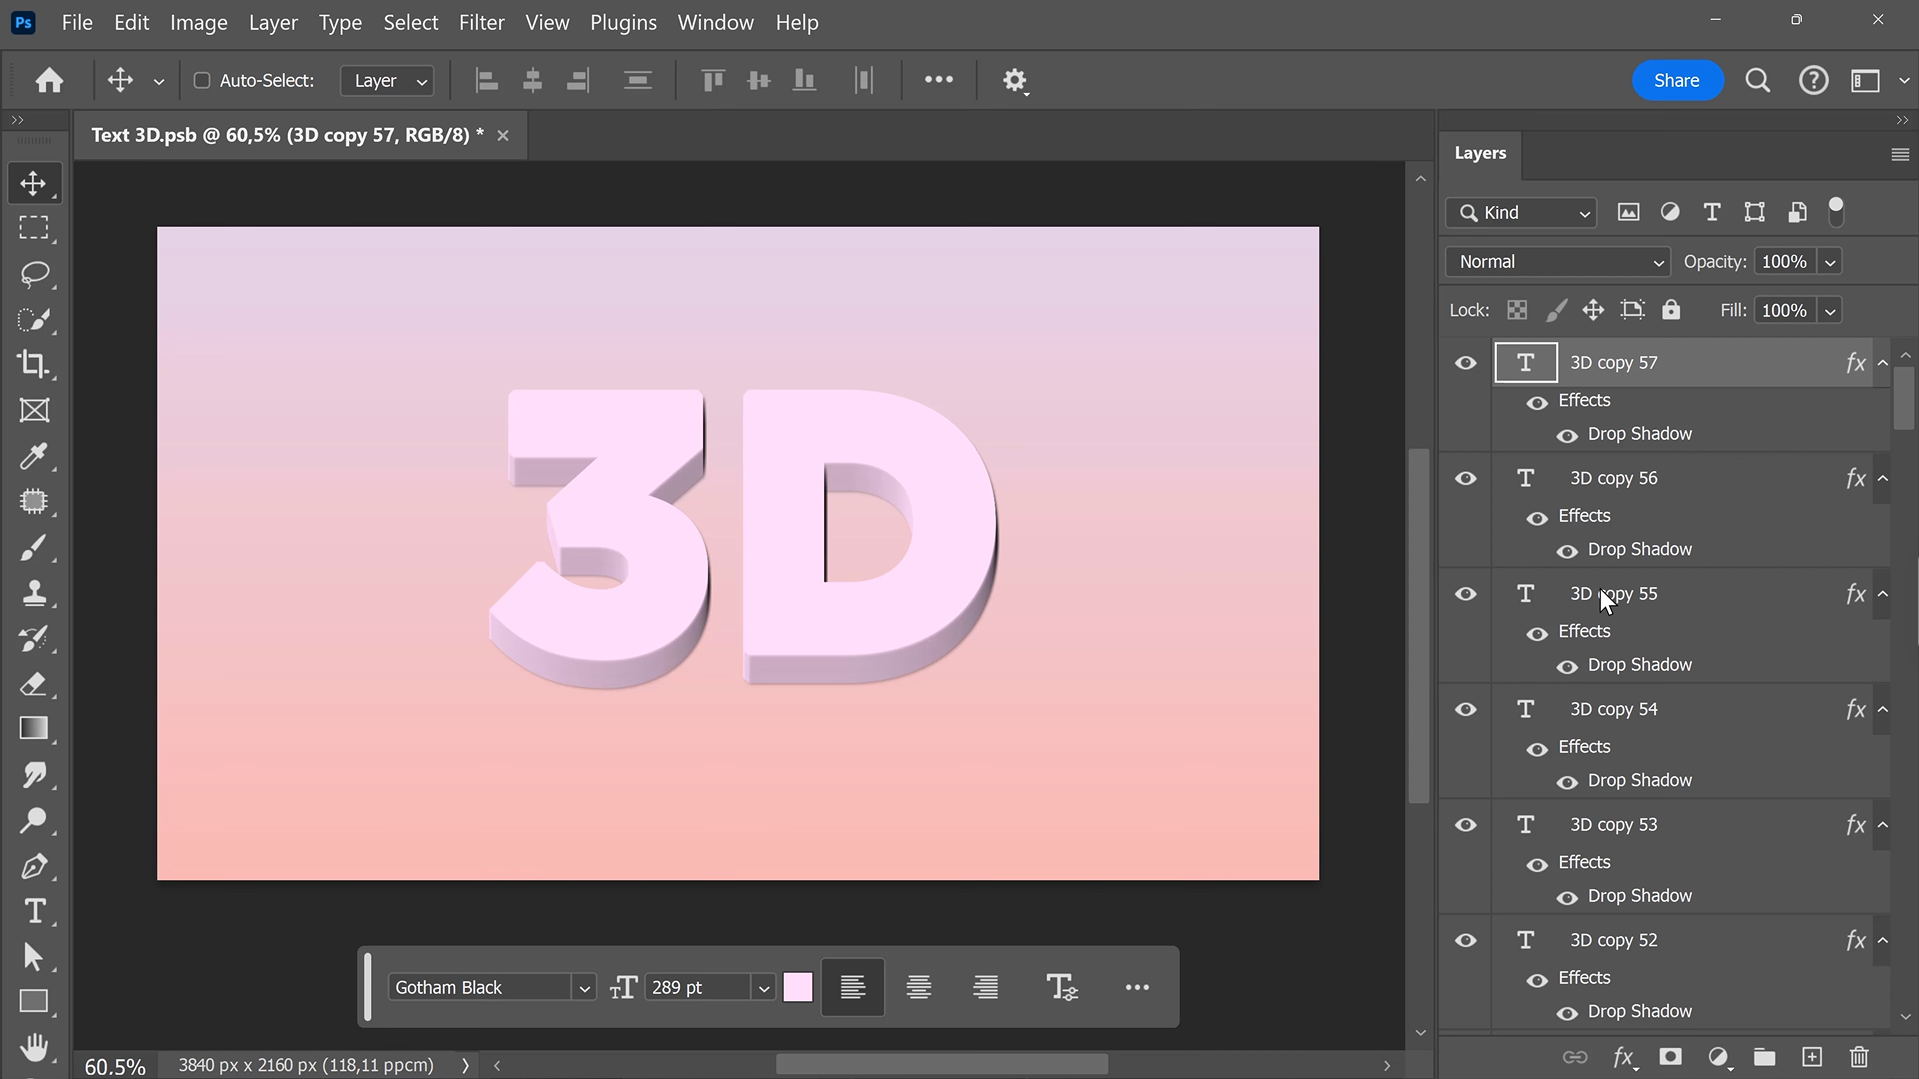Select the Rectangle shape tool

tap(34, 1002)
